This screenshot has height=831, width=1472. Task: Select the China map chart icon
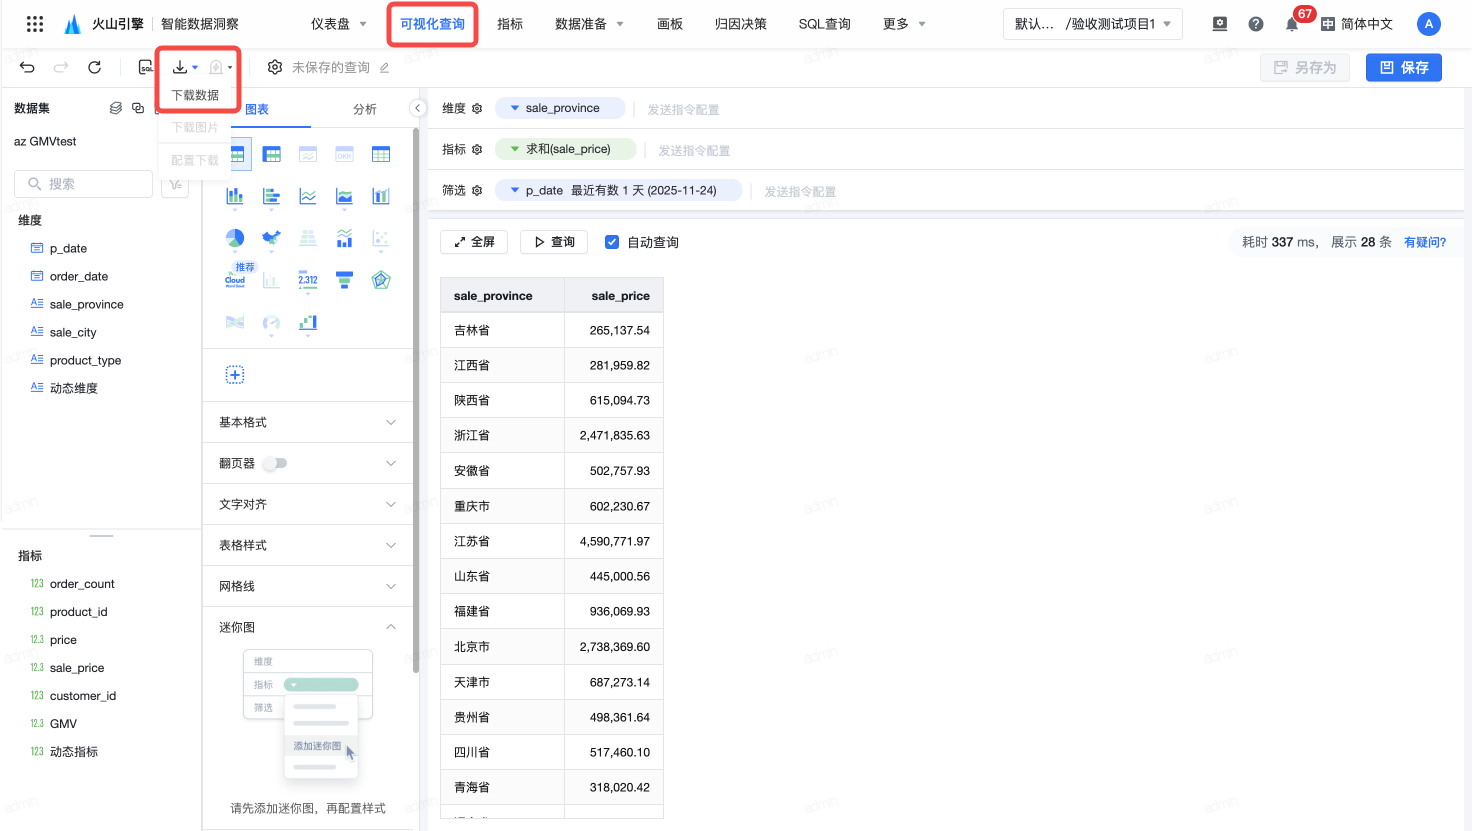271,238
